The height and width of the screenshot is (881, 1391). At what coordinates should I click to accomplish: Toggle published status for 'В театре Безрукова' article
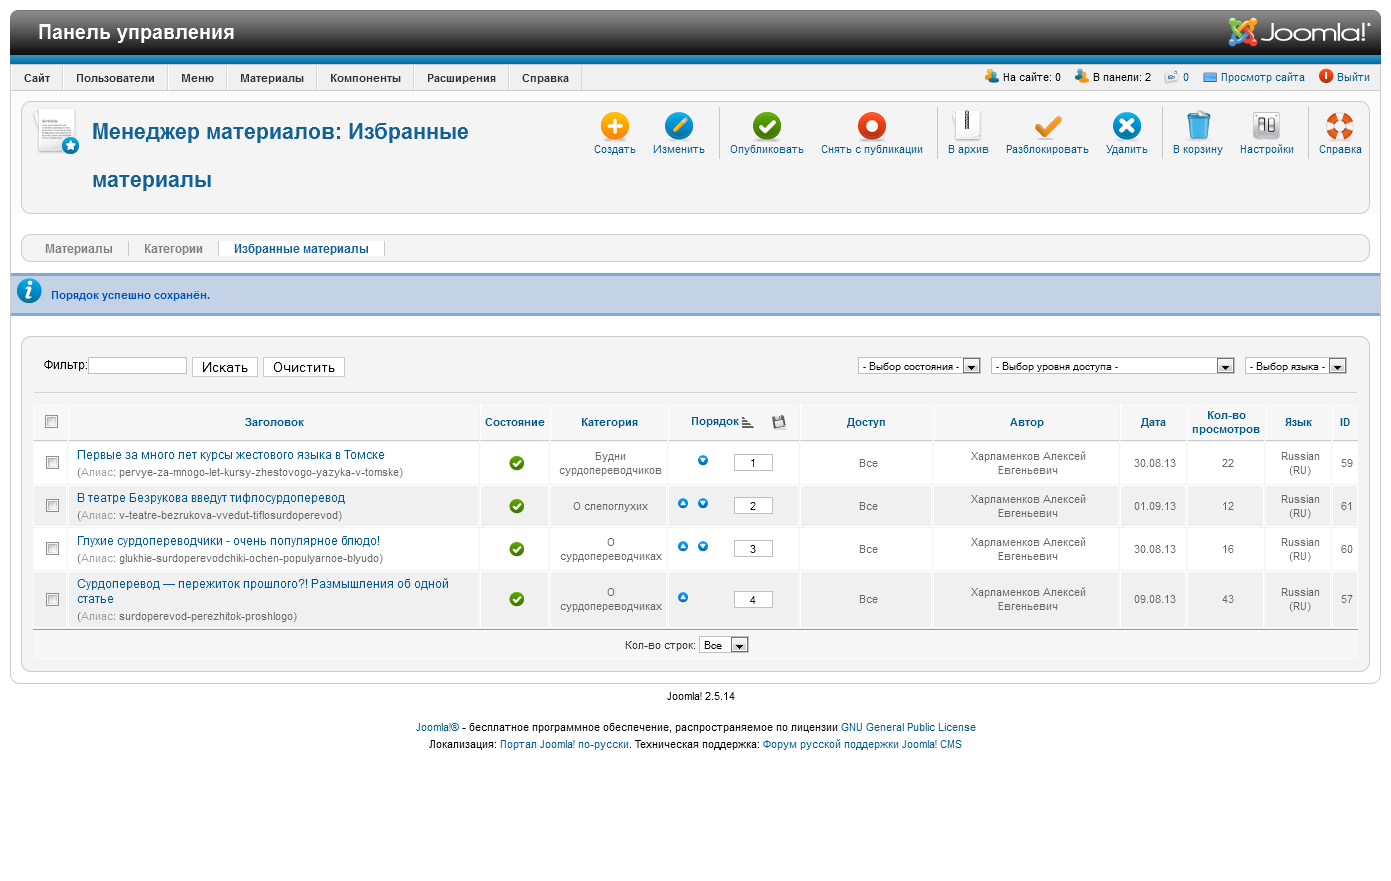click(x=517, y=506)
